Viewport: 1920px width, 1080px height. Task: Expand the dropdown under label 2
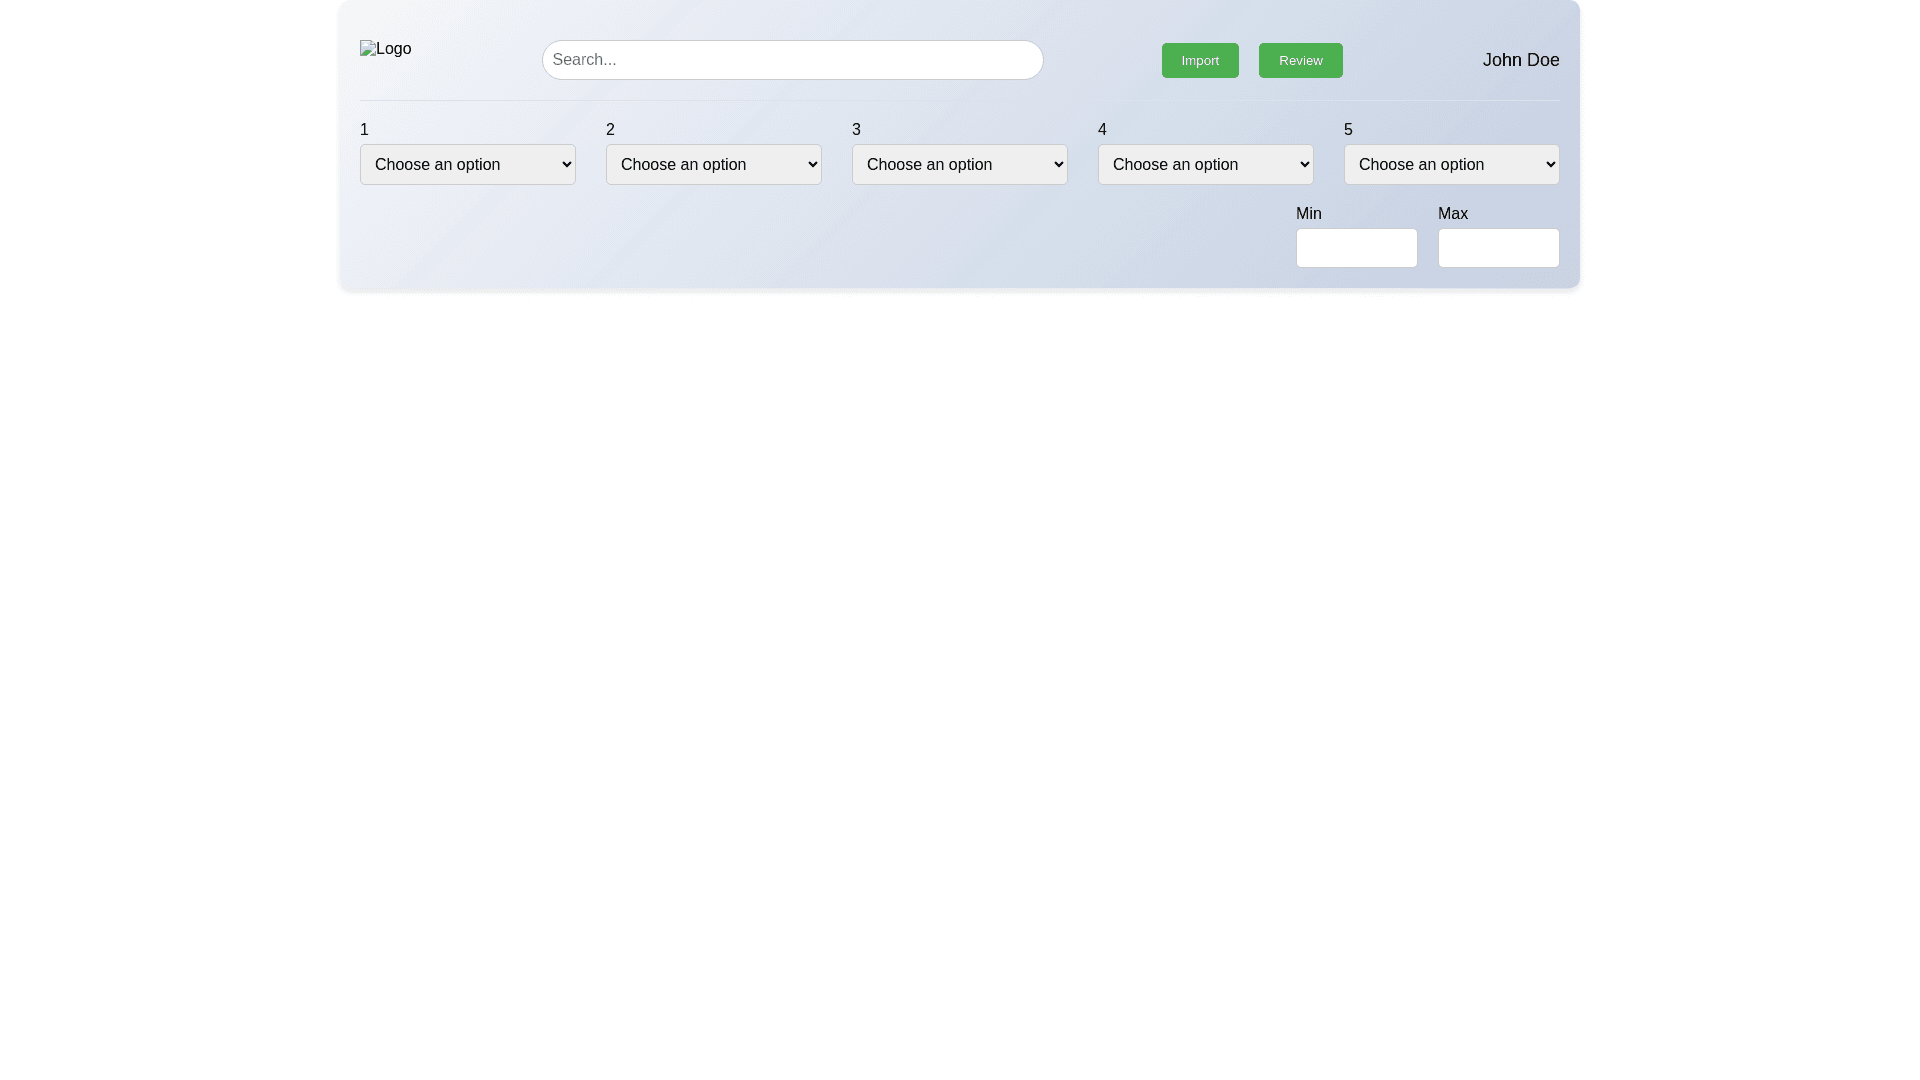tap(713, 164)
